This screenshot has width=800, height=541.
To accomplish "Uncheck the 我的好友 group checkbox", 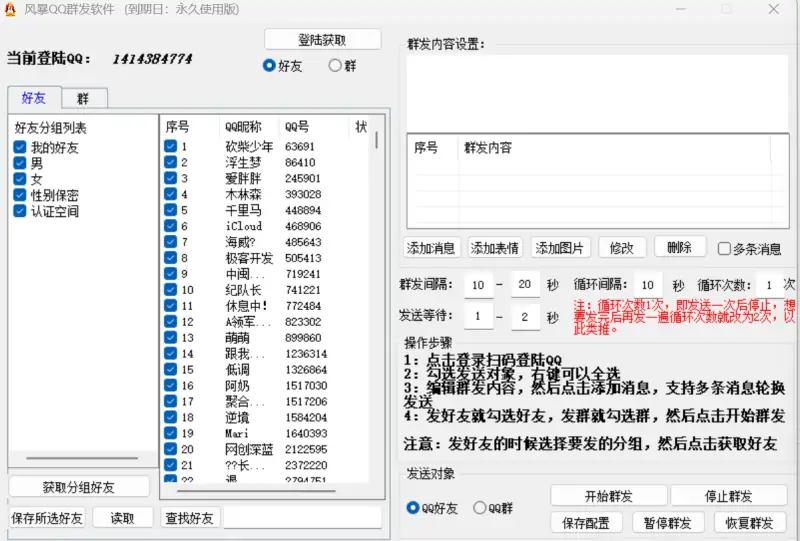I will click(20, 148).
